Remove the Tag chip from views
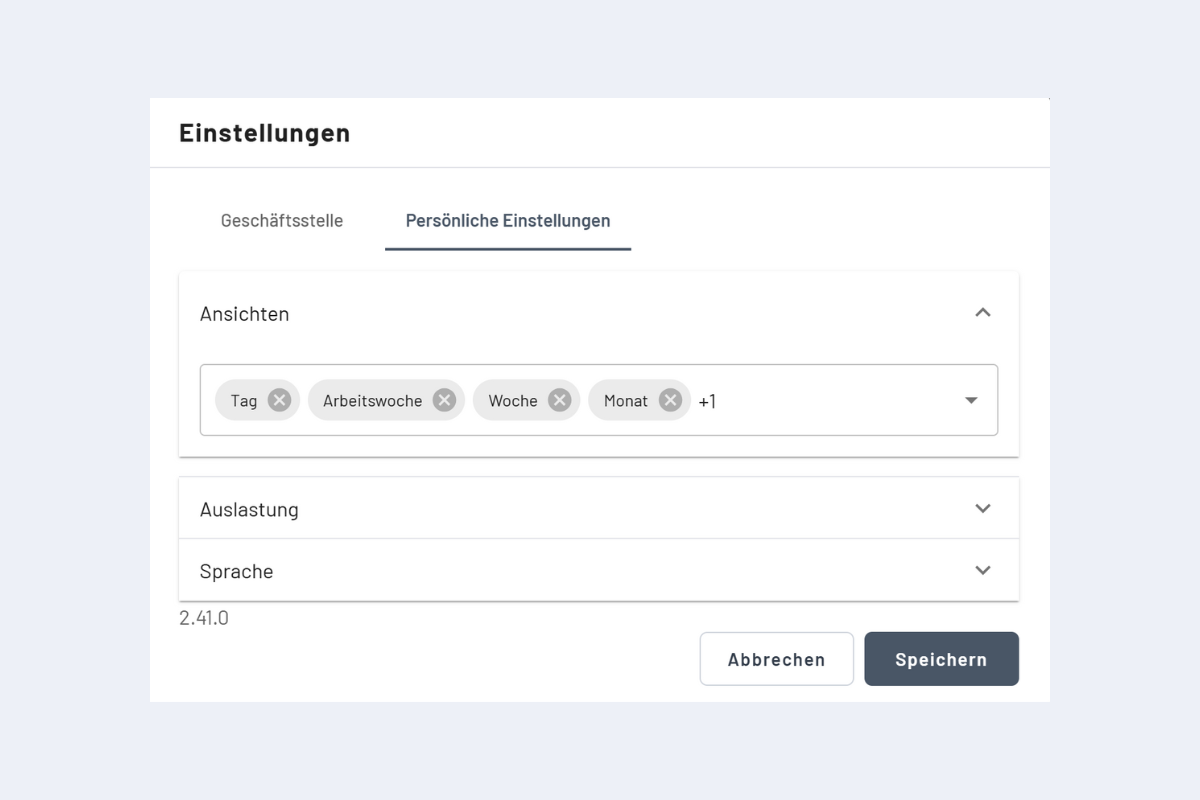The height and width of the screenshot is (800, 1200). [x=279, y=400]
